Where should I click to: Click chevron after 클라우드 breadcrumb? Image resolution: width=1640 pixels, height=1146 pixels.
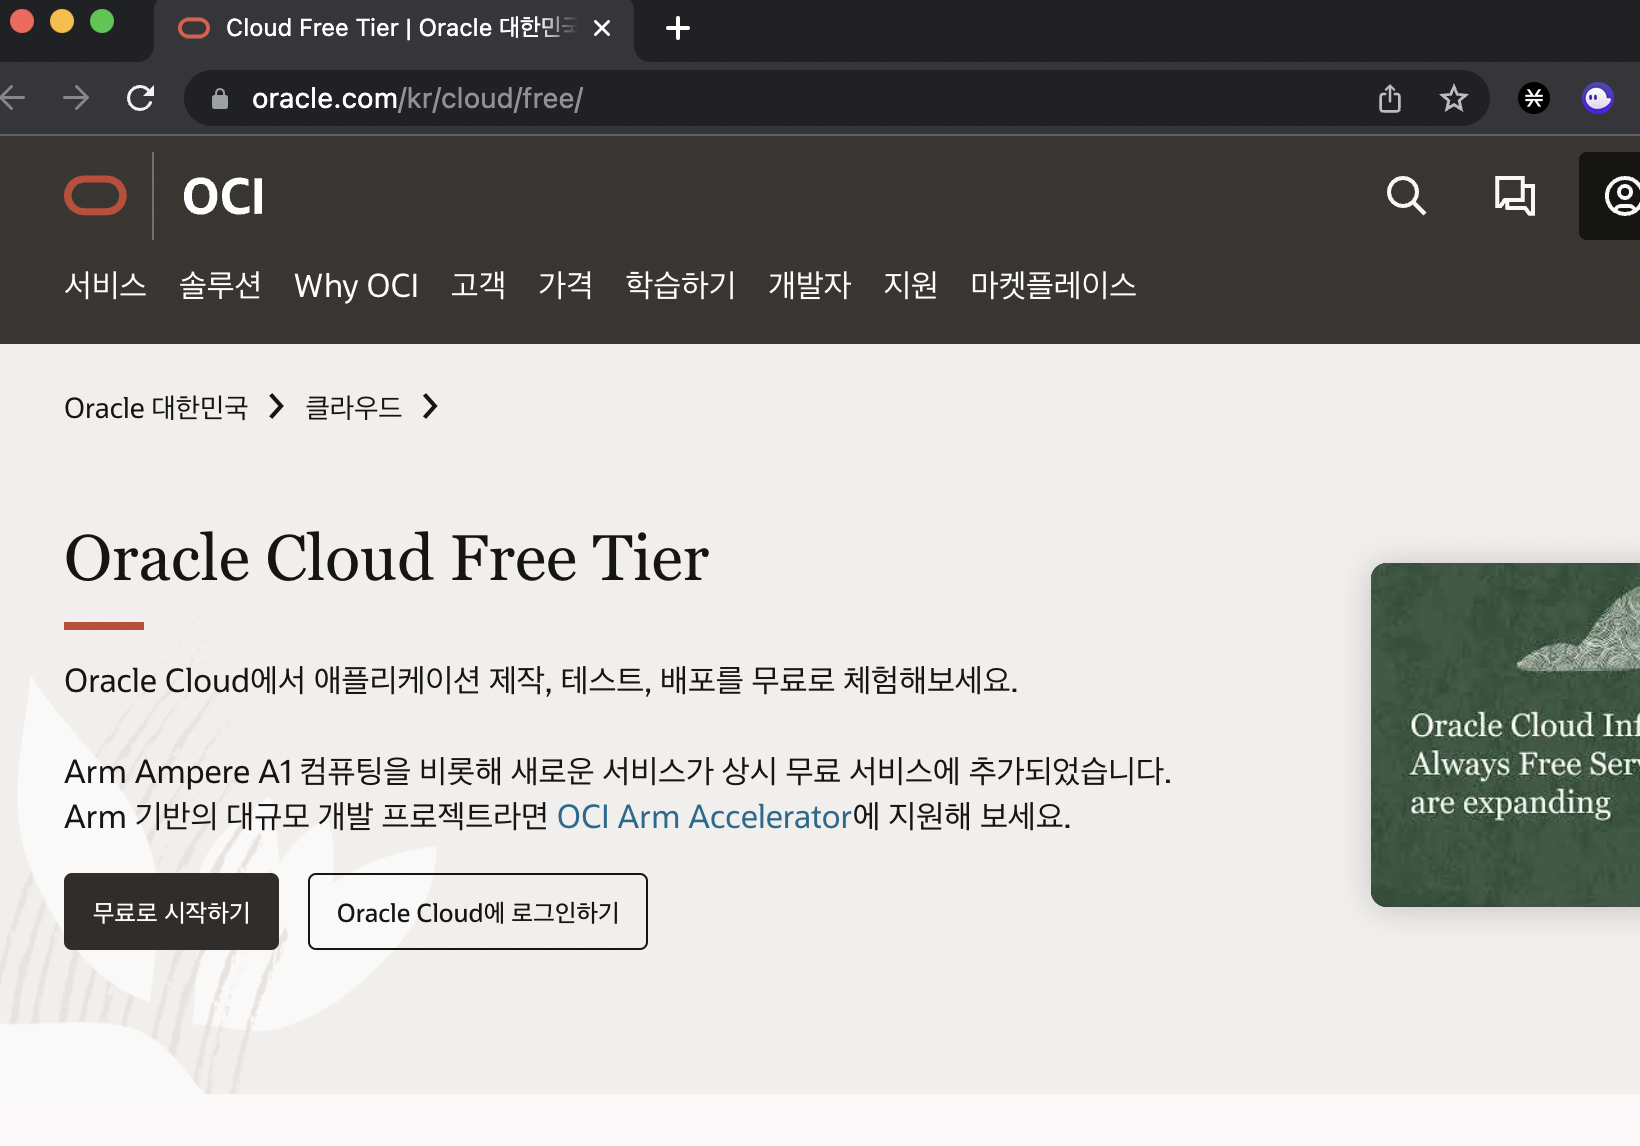(x=431, y=407)
